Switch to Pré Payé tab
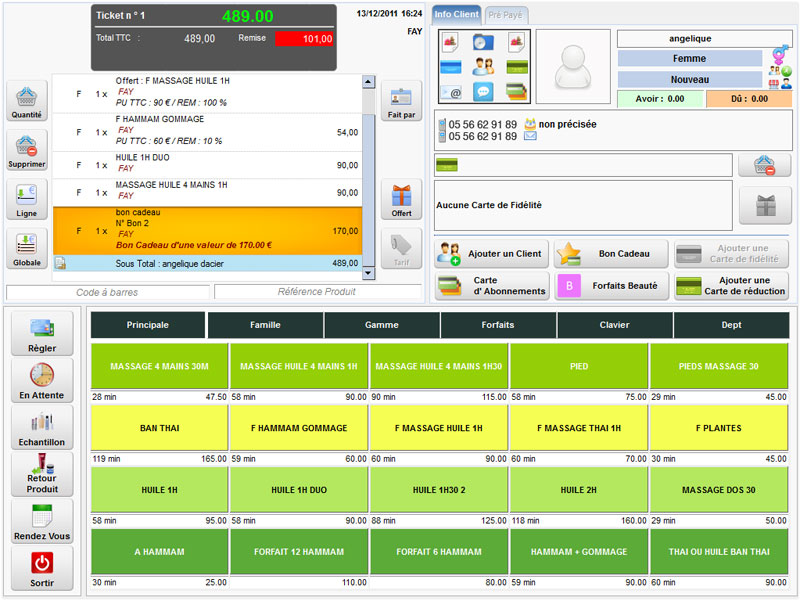The height and width of the screenshot is (601, 800). pos(505,15)
